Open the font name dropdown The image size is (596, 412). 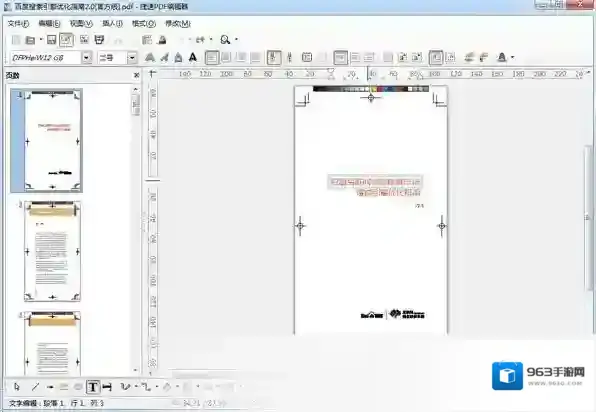(87, 58)
